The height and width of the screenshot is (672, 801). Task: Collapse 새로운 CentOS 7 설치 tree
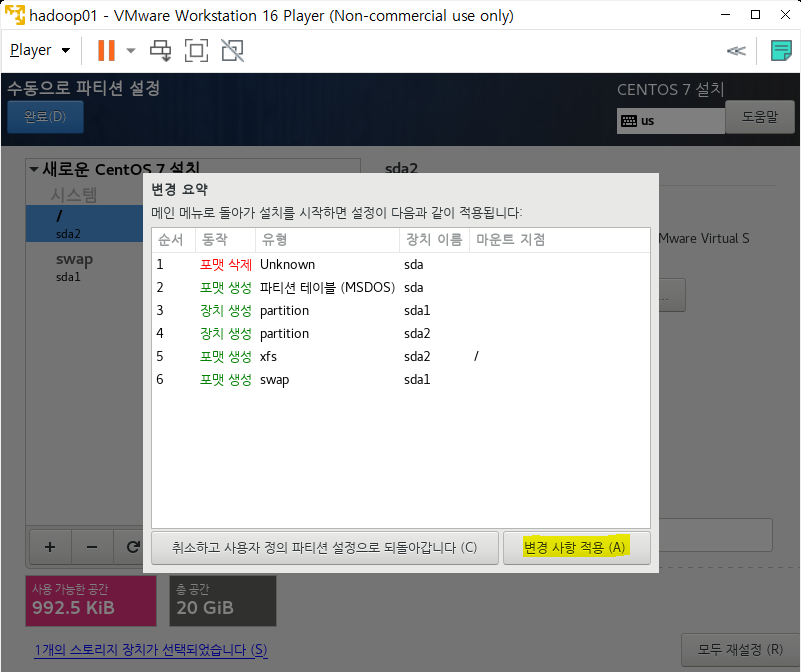(x=34, y=169)
